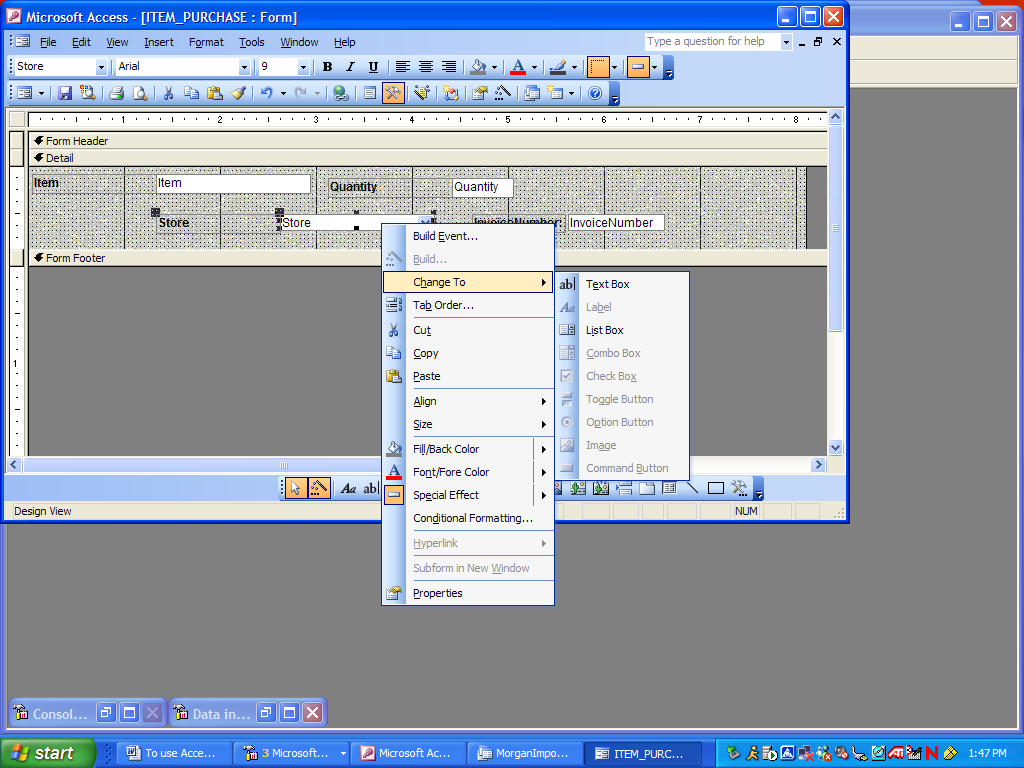The height and width of the screenshot is (768, 1024).
Task: Choose Text Box in the Change To submenu
Action: tap(608, 284)
